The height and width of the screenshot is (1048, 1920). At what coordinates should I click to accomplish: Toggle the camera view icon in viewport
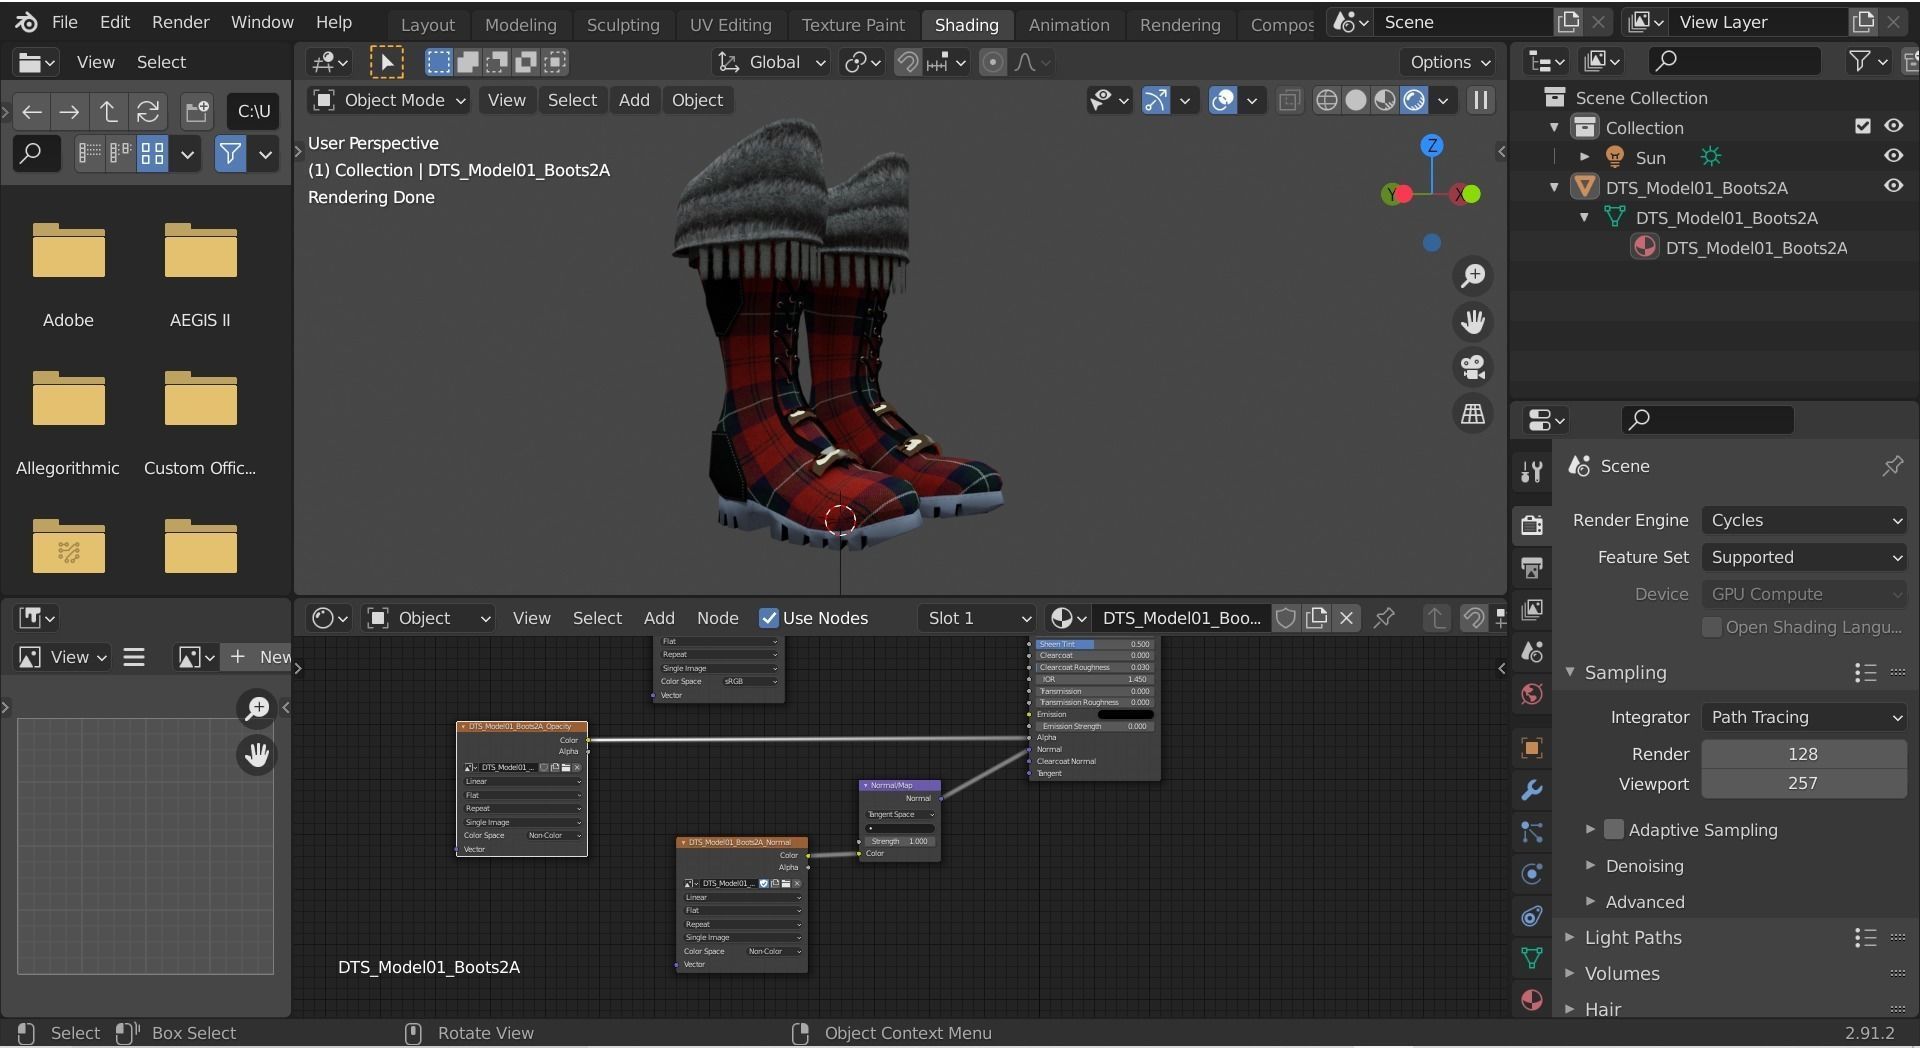pyautogui.click(x=1472, y=367)
